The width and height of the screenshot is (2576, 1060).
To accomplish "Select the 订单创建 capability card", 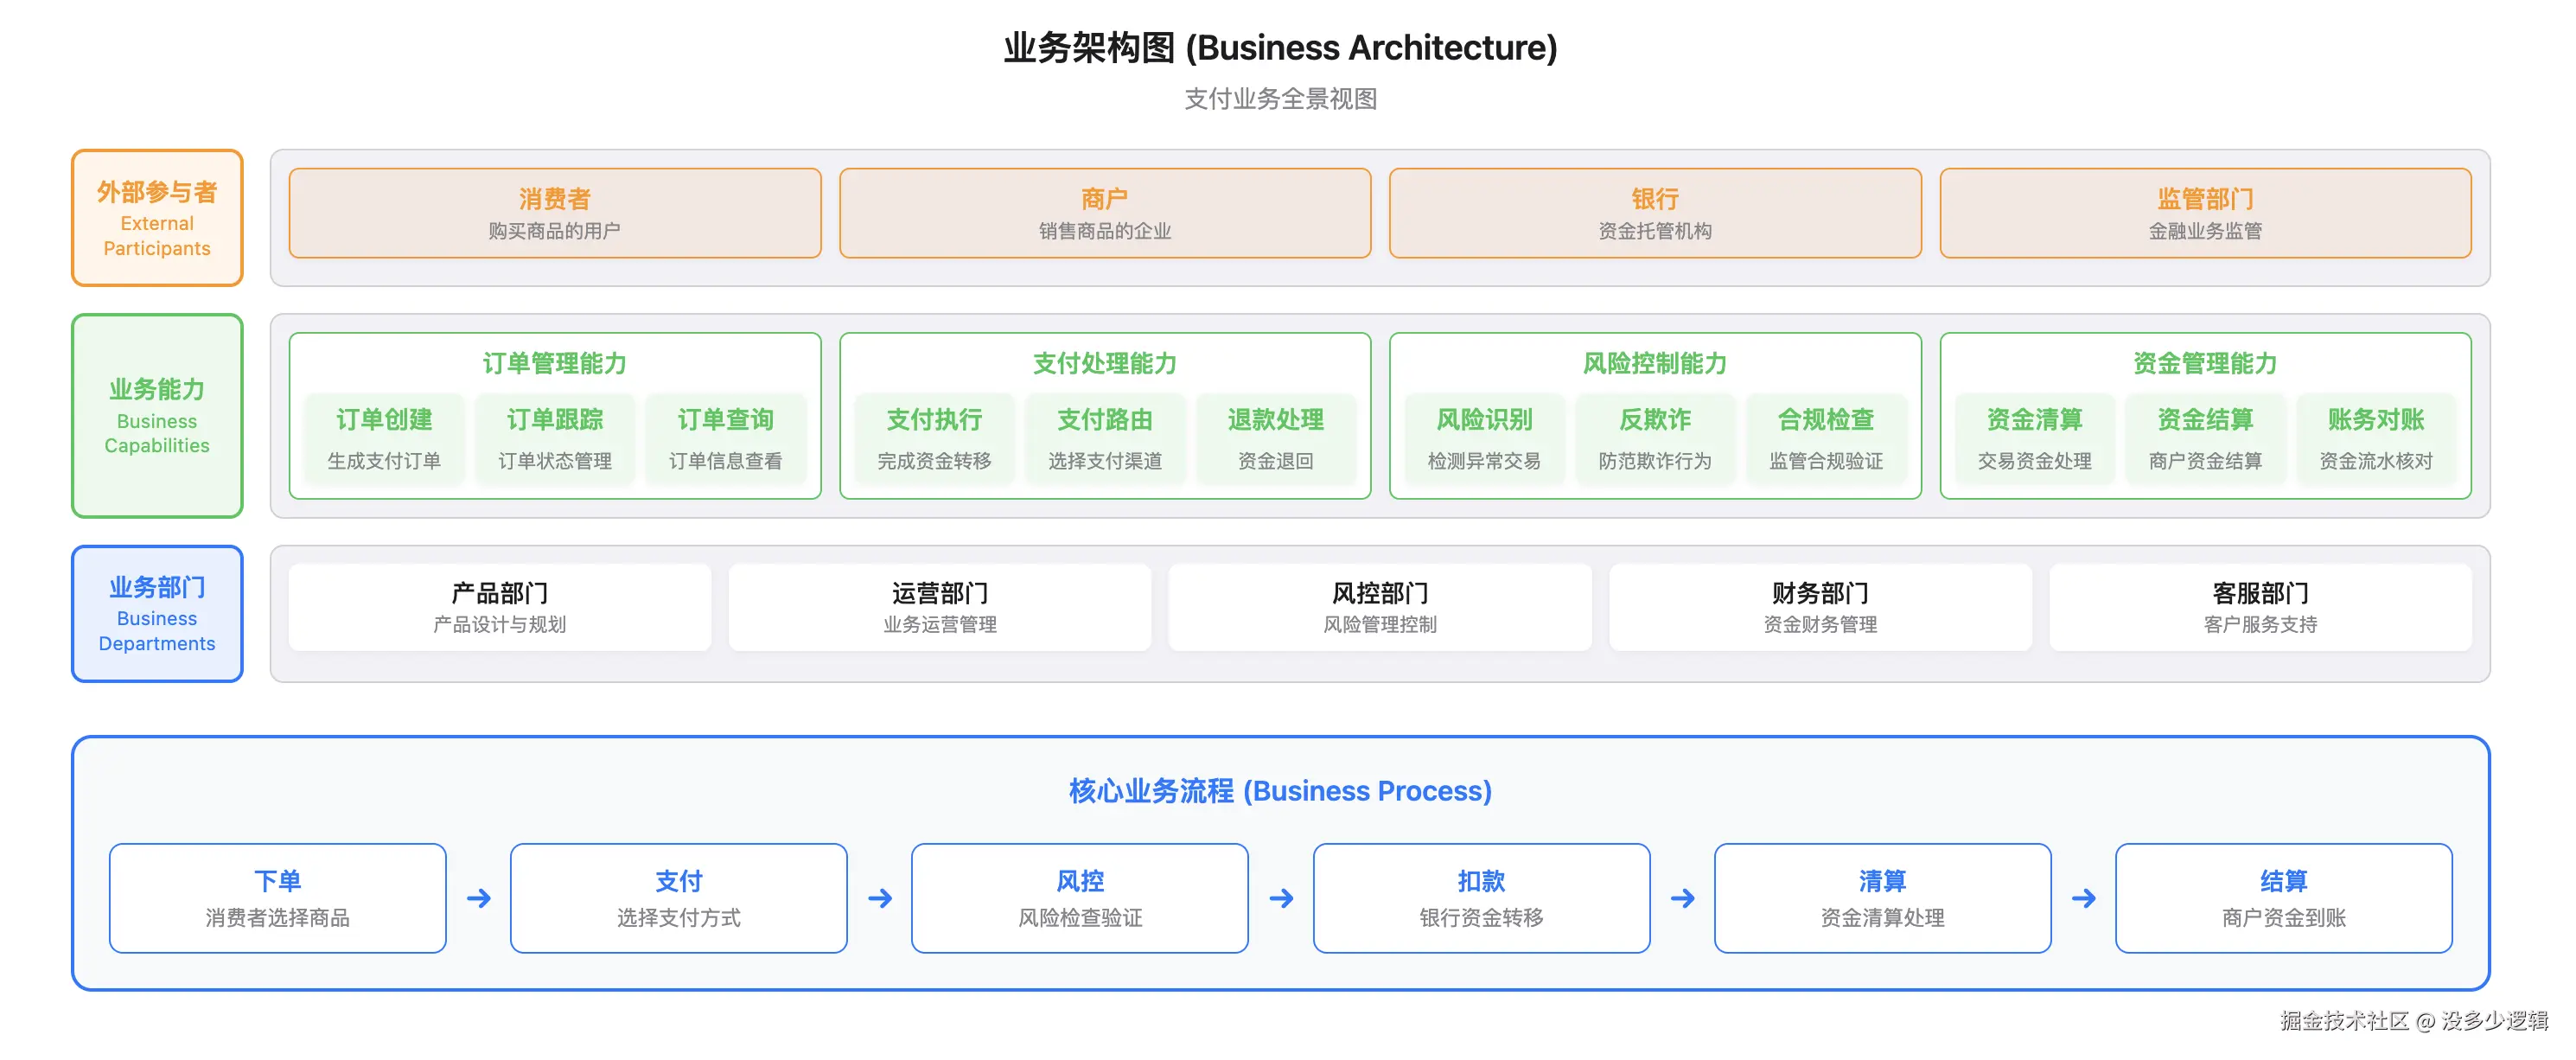I will click(x=384, y=438).
